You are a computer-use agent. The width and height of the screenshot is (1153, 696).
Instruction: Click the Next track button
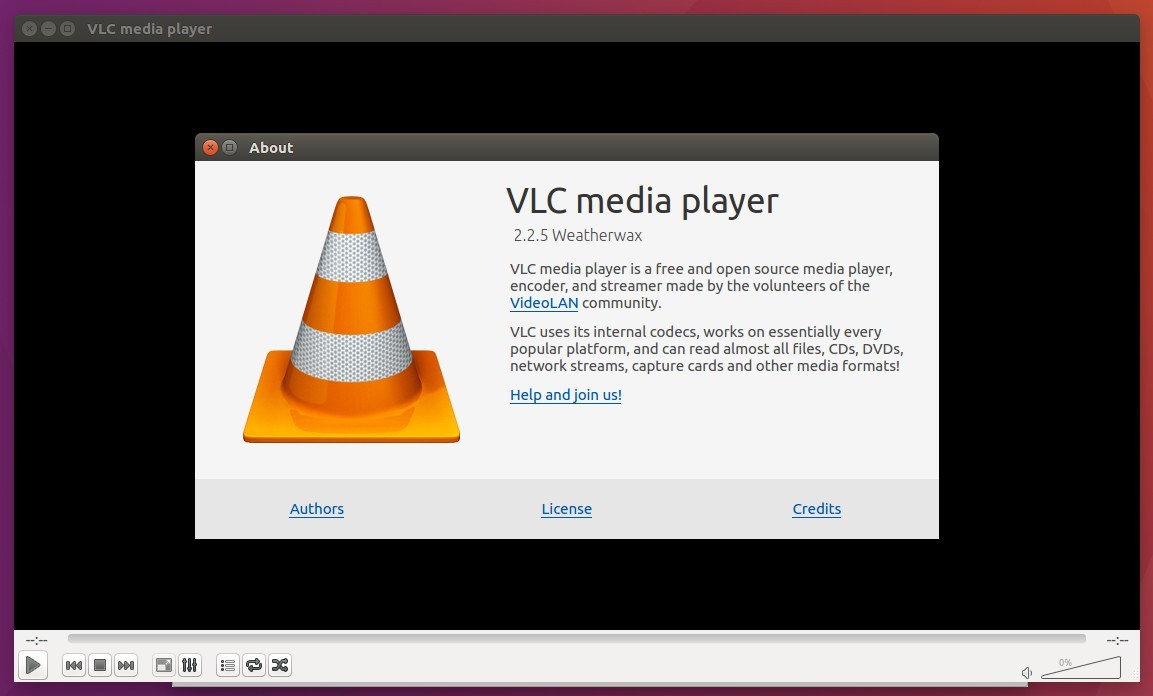124,665
